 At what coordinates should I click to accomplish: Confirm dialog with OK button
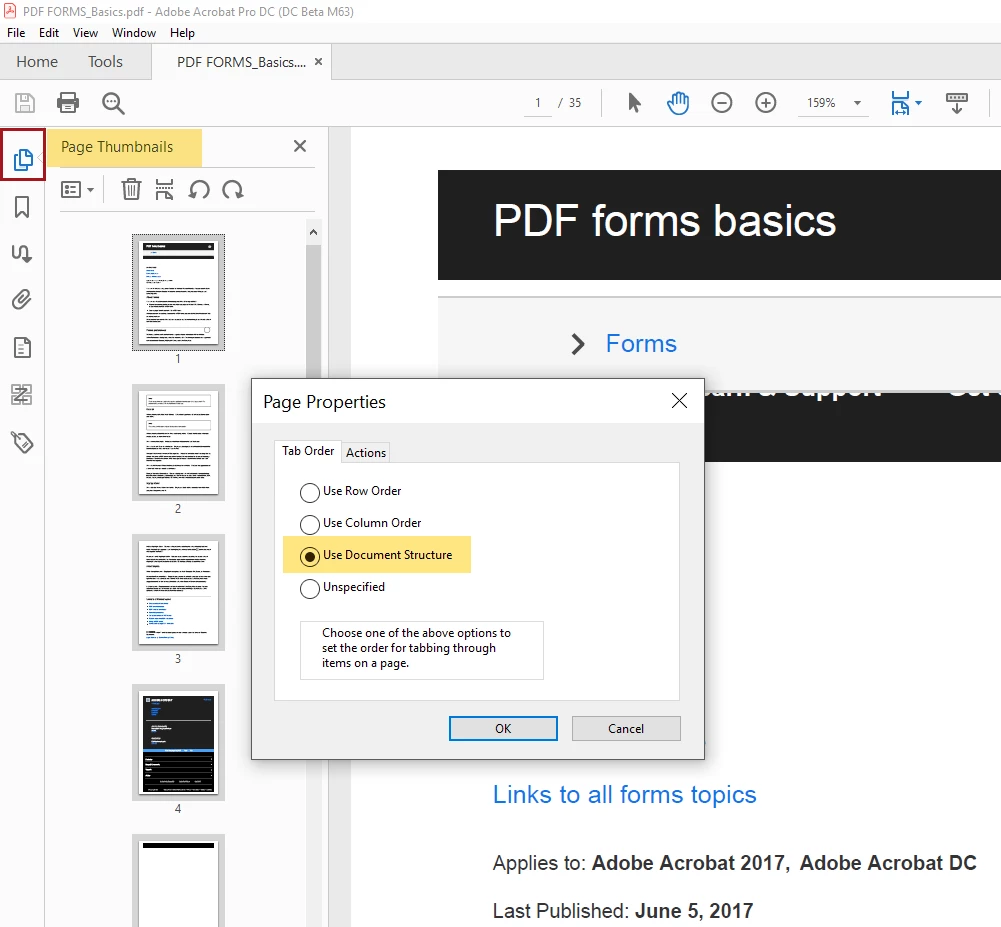coord(503,728)
